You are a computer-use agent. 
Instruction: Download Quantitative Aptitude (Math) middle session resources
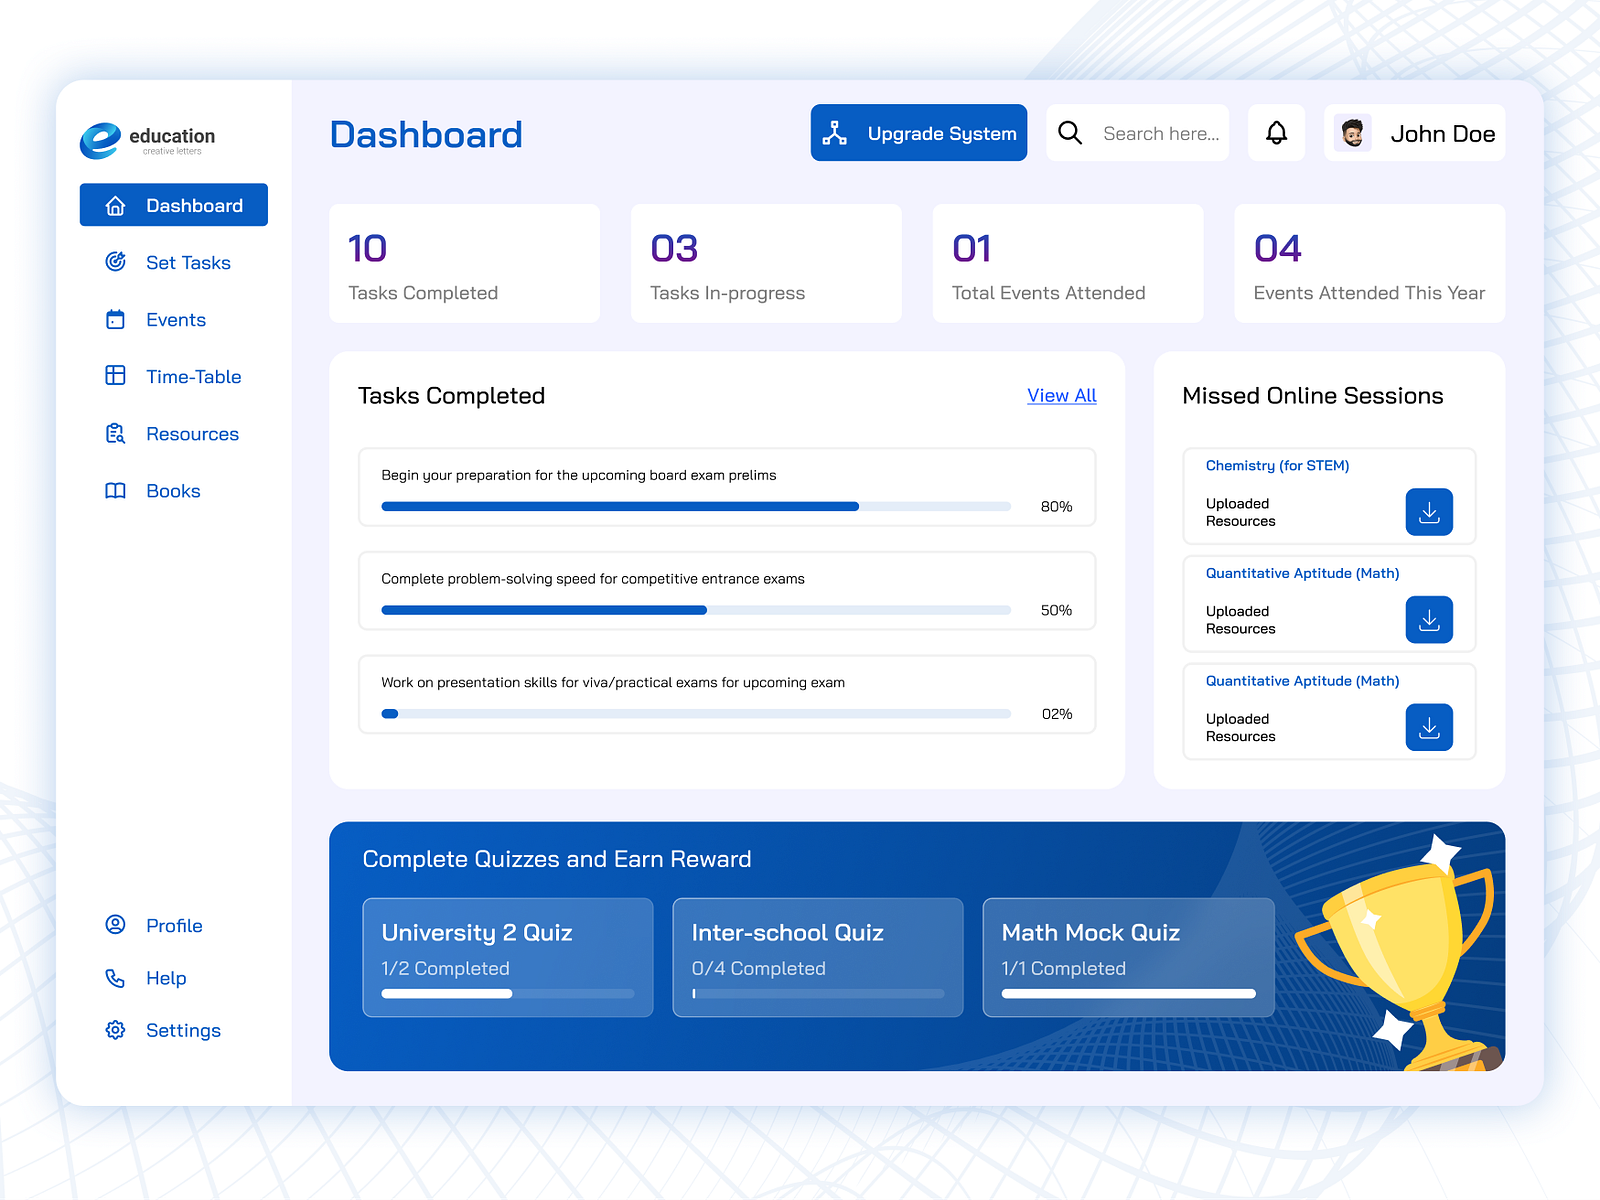coord(1429,620)
